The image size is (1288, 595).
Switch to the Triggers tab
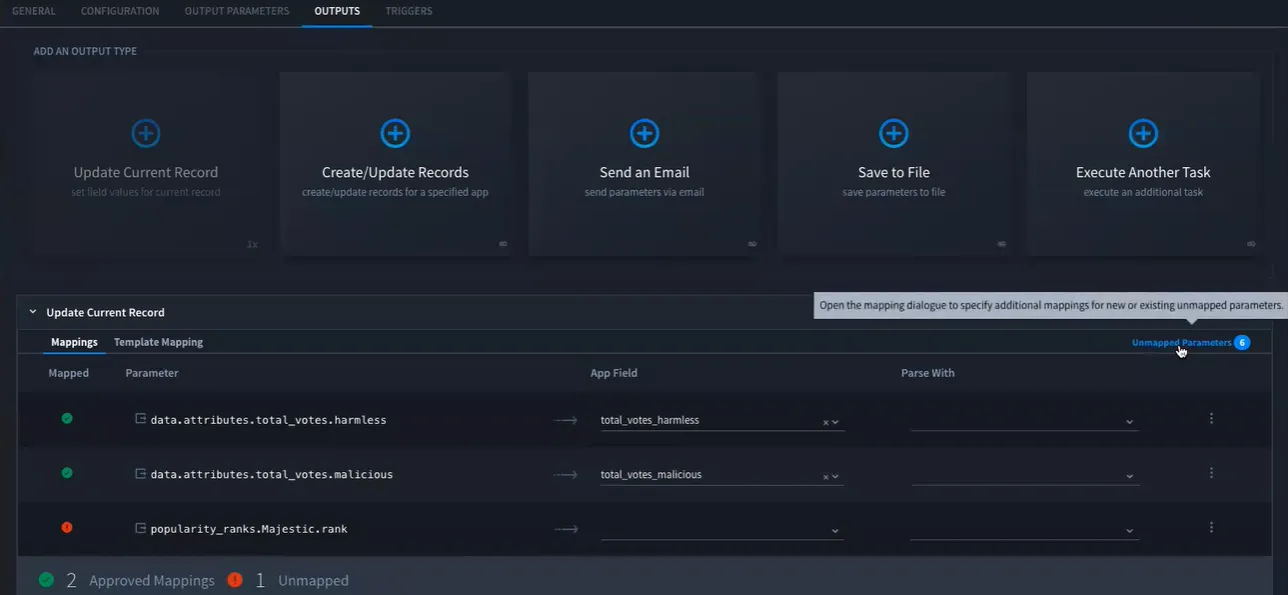pos(409,11)
